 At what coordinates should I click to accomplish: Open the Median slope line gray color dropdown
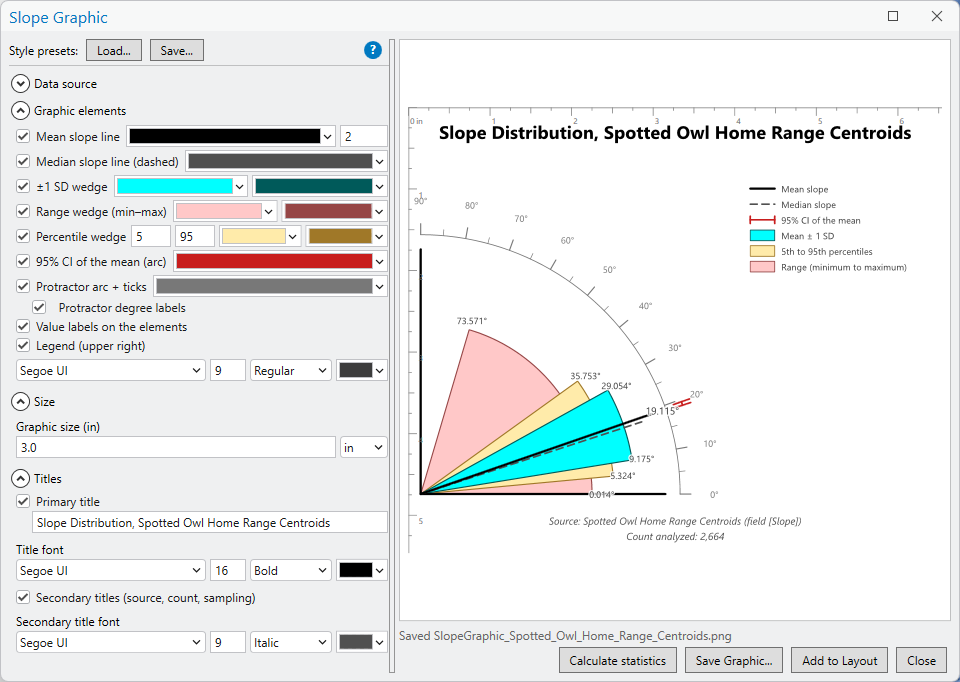point(286,162)
